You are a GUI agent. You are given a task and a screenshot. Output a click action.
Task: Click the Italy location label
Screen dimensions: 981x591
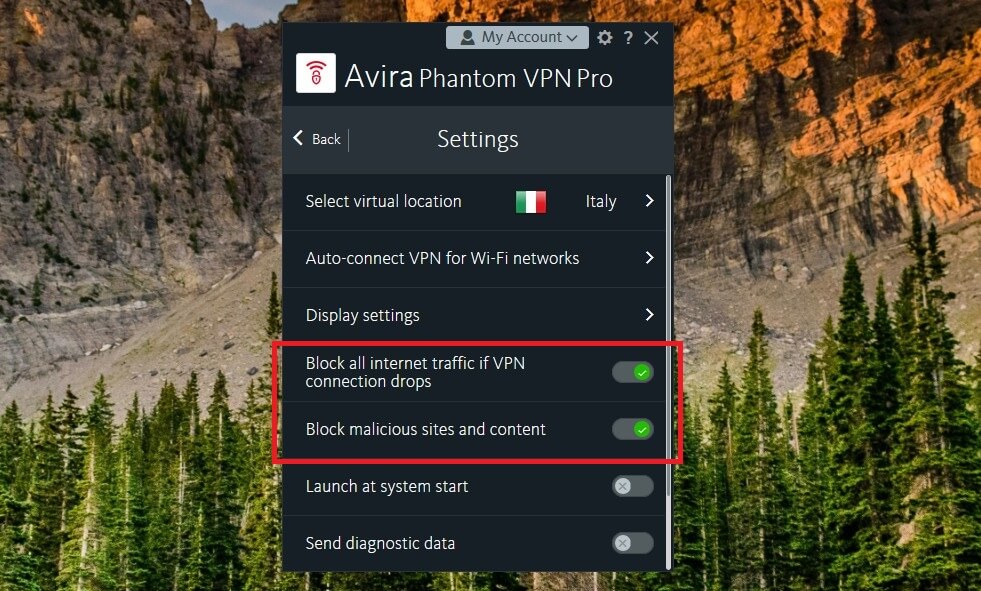(x=600, y=201)
